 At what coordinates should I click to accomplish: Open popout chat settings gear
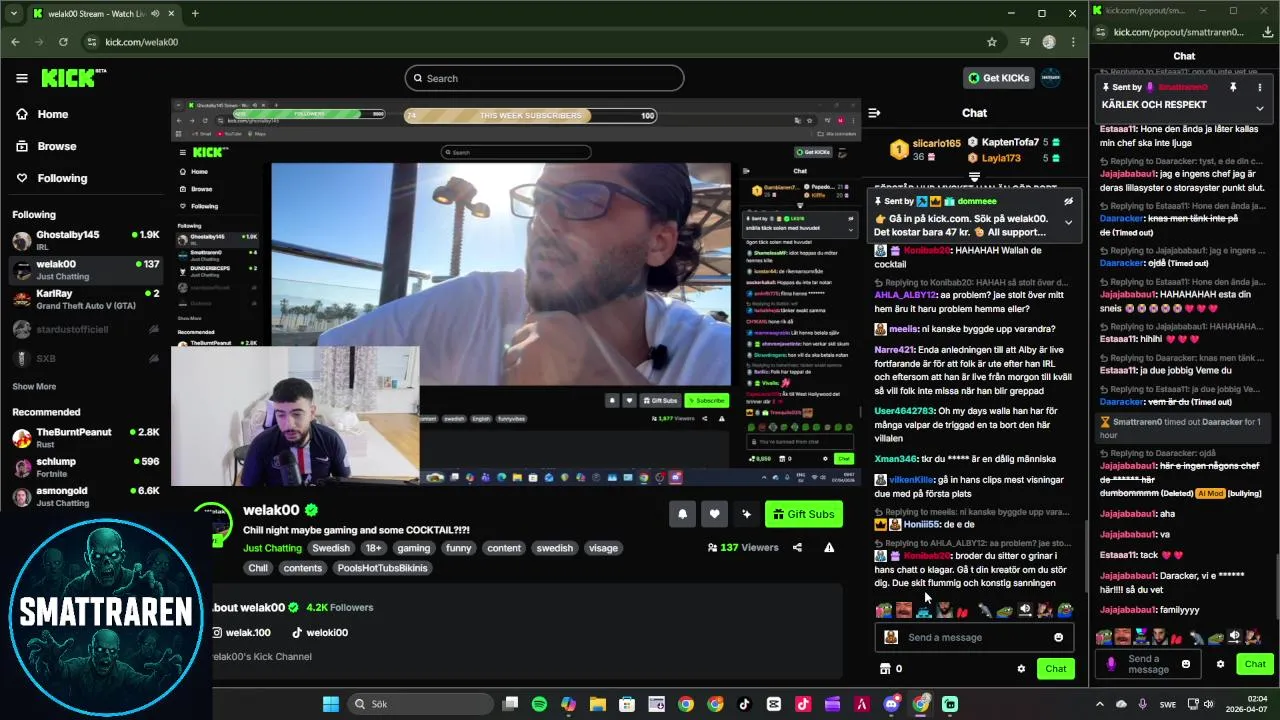1220,664
